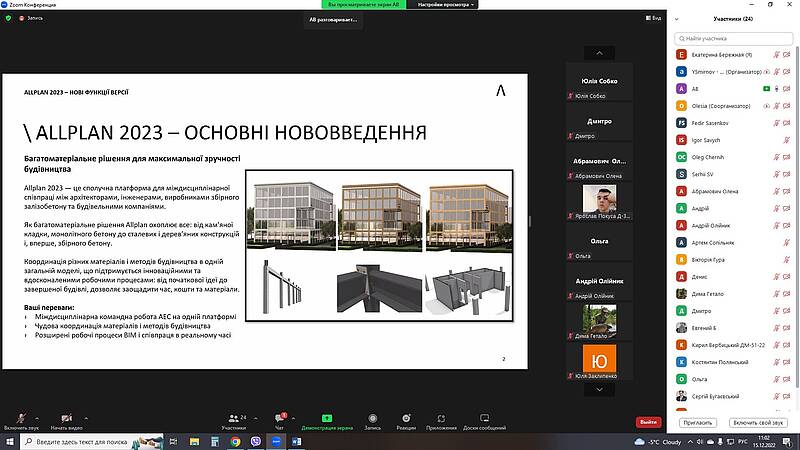The image size is (800, 450).
Task: Collapse participants panel with header chevron
Action: pyautogui.click(x=677, y=19)
